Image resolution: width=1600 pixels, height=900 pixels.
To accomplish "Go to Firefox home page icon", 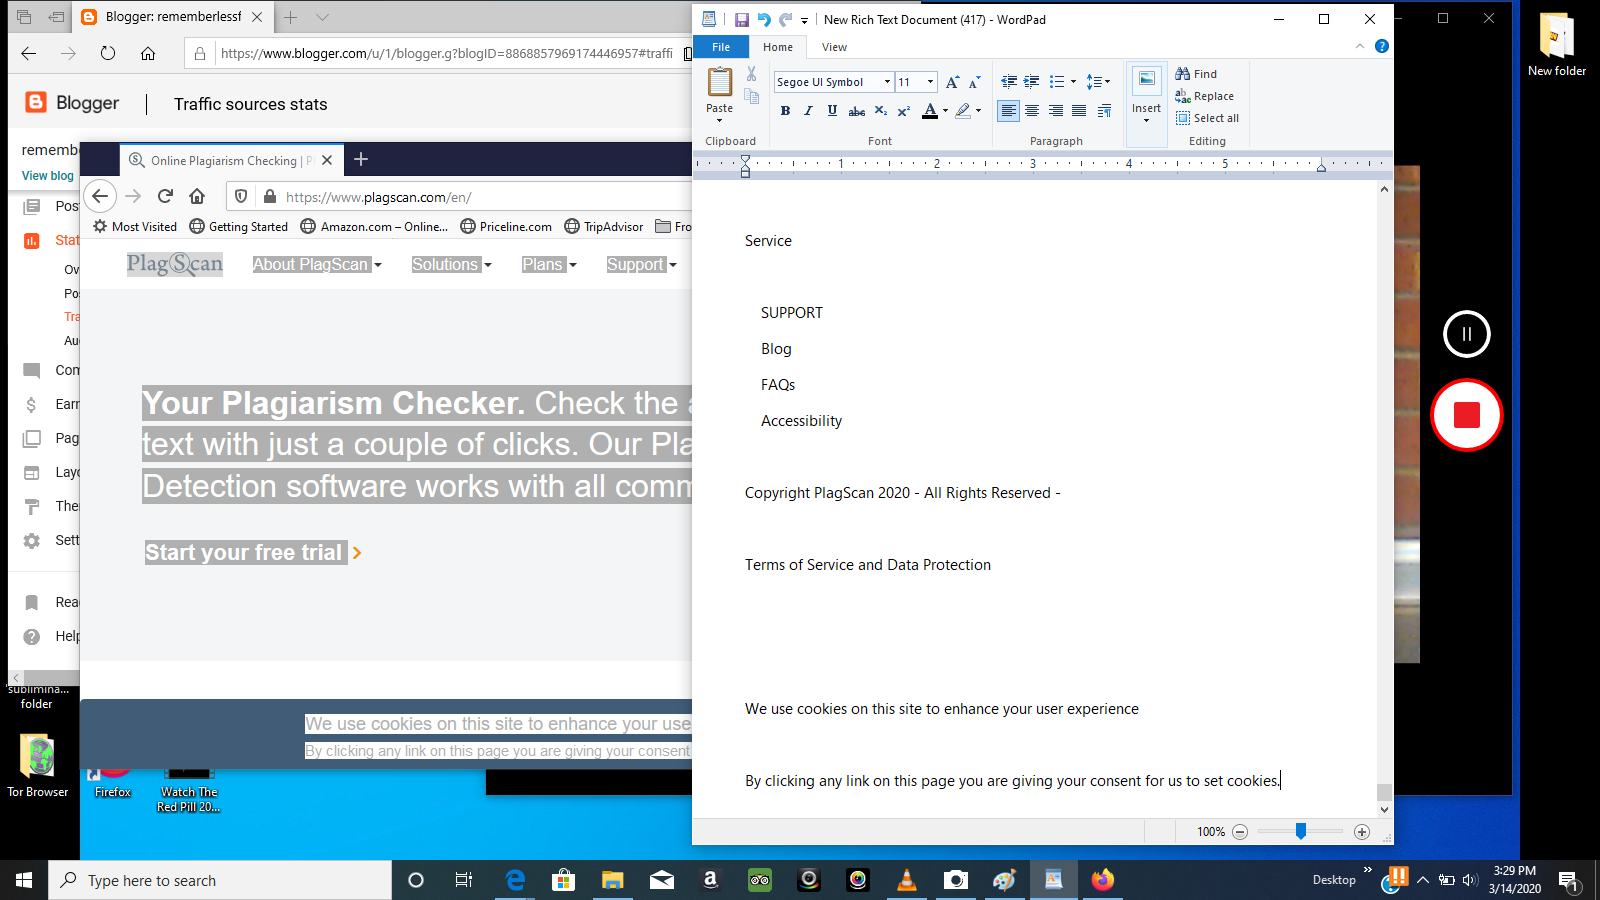I will 197,196.
